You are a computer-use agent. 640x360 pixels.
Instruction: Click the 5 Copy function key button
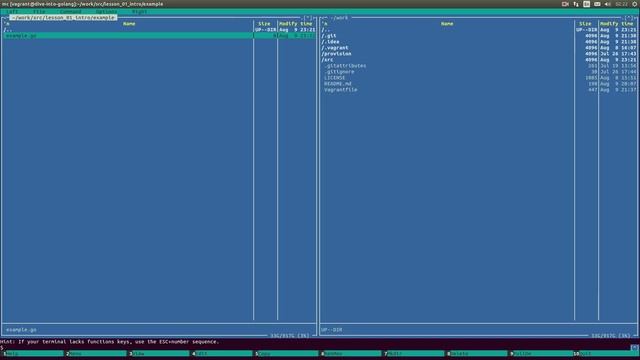pos(286,353)
